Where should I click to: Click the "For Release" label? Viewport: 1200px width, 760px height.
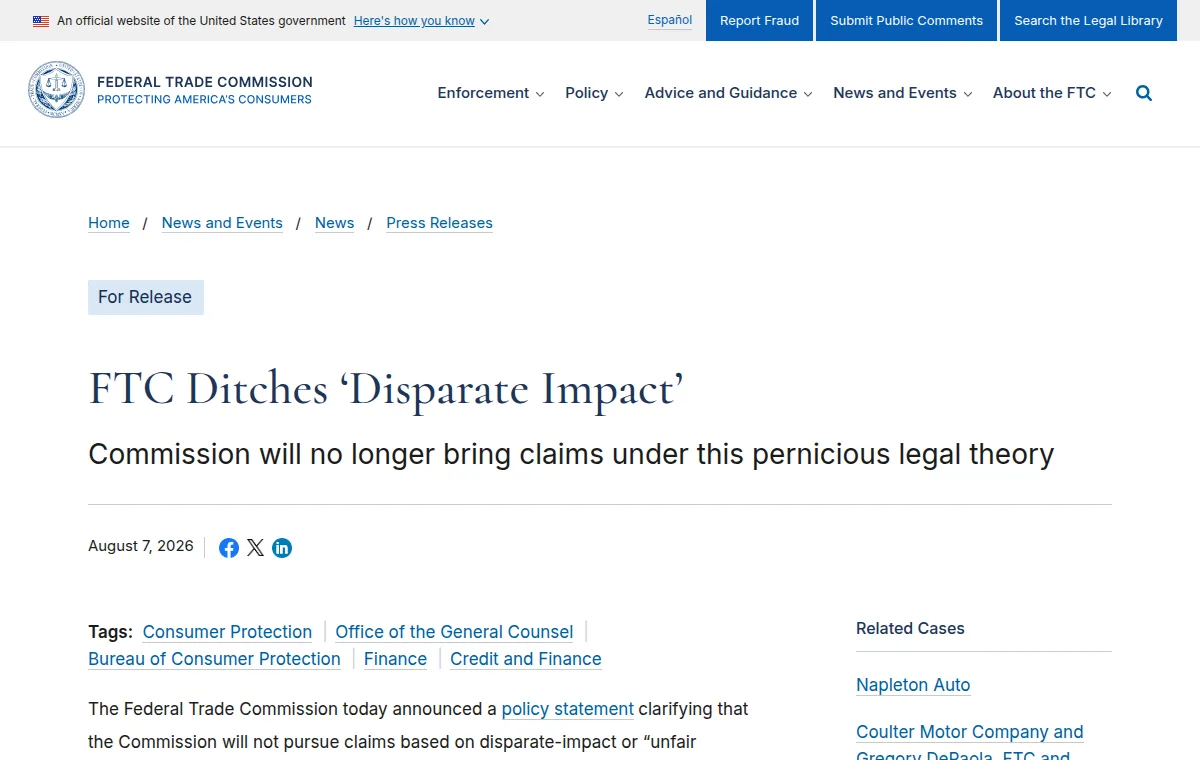pos(146,297)
